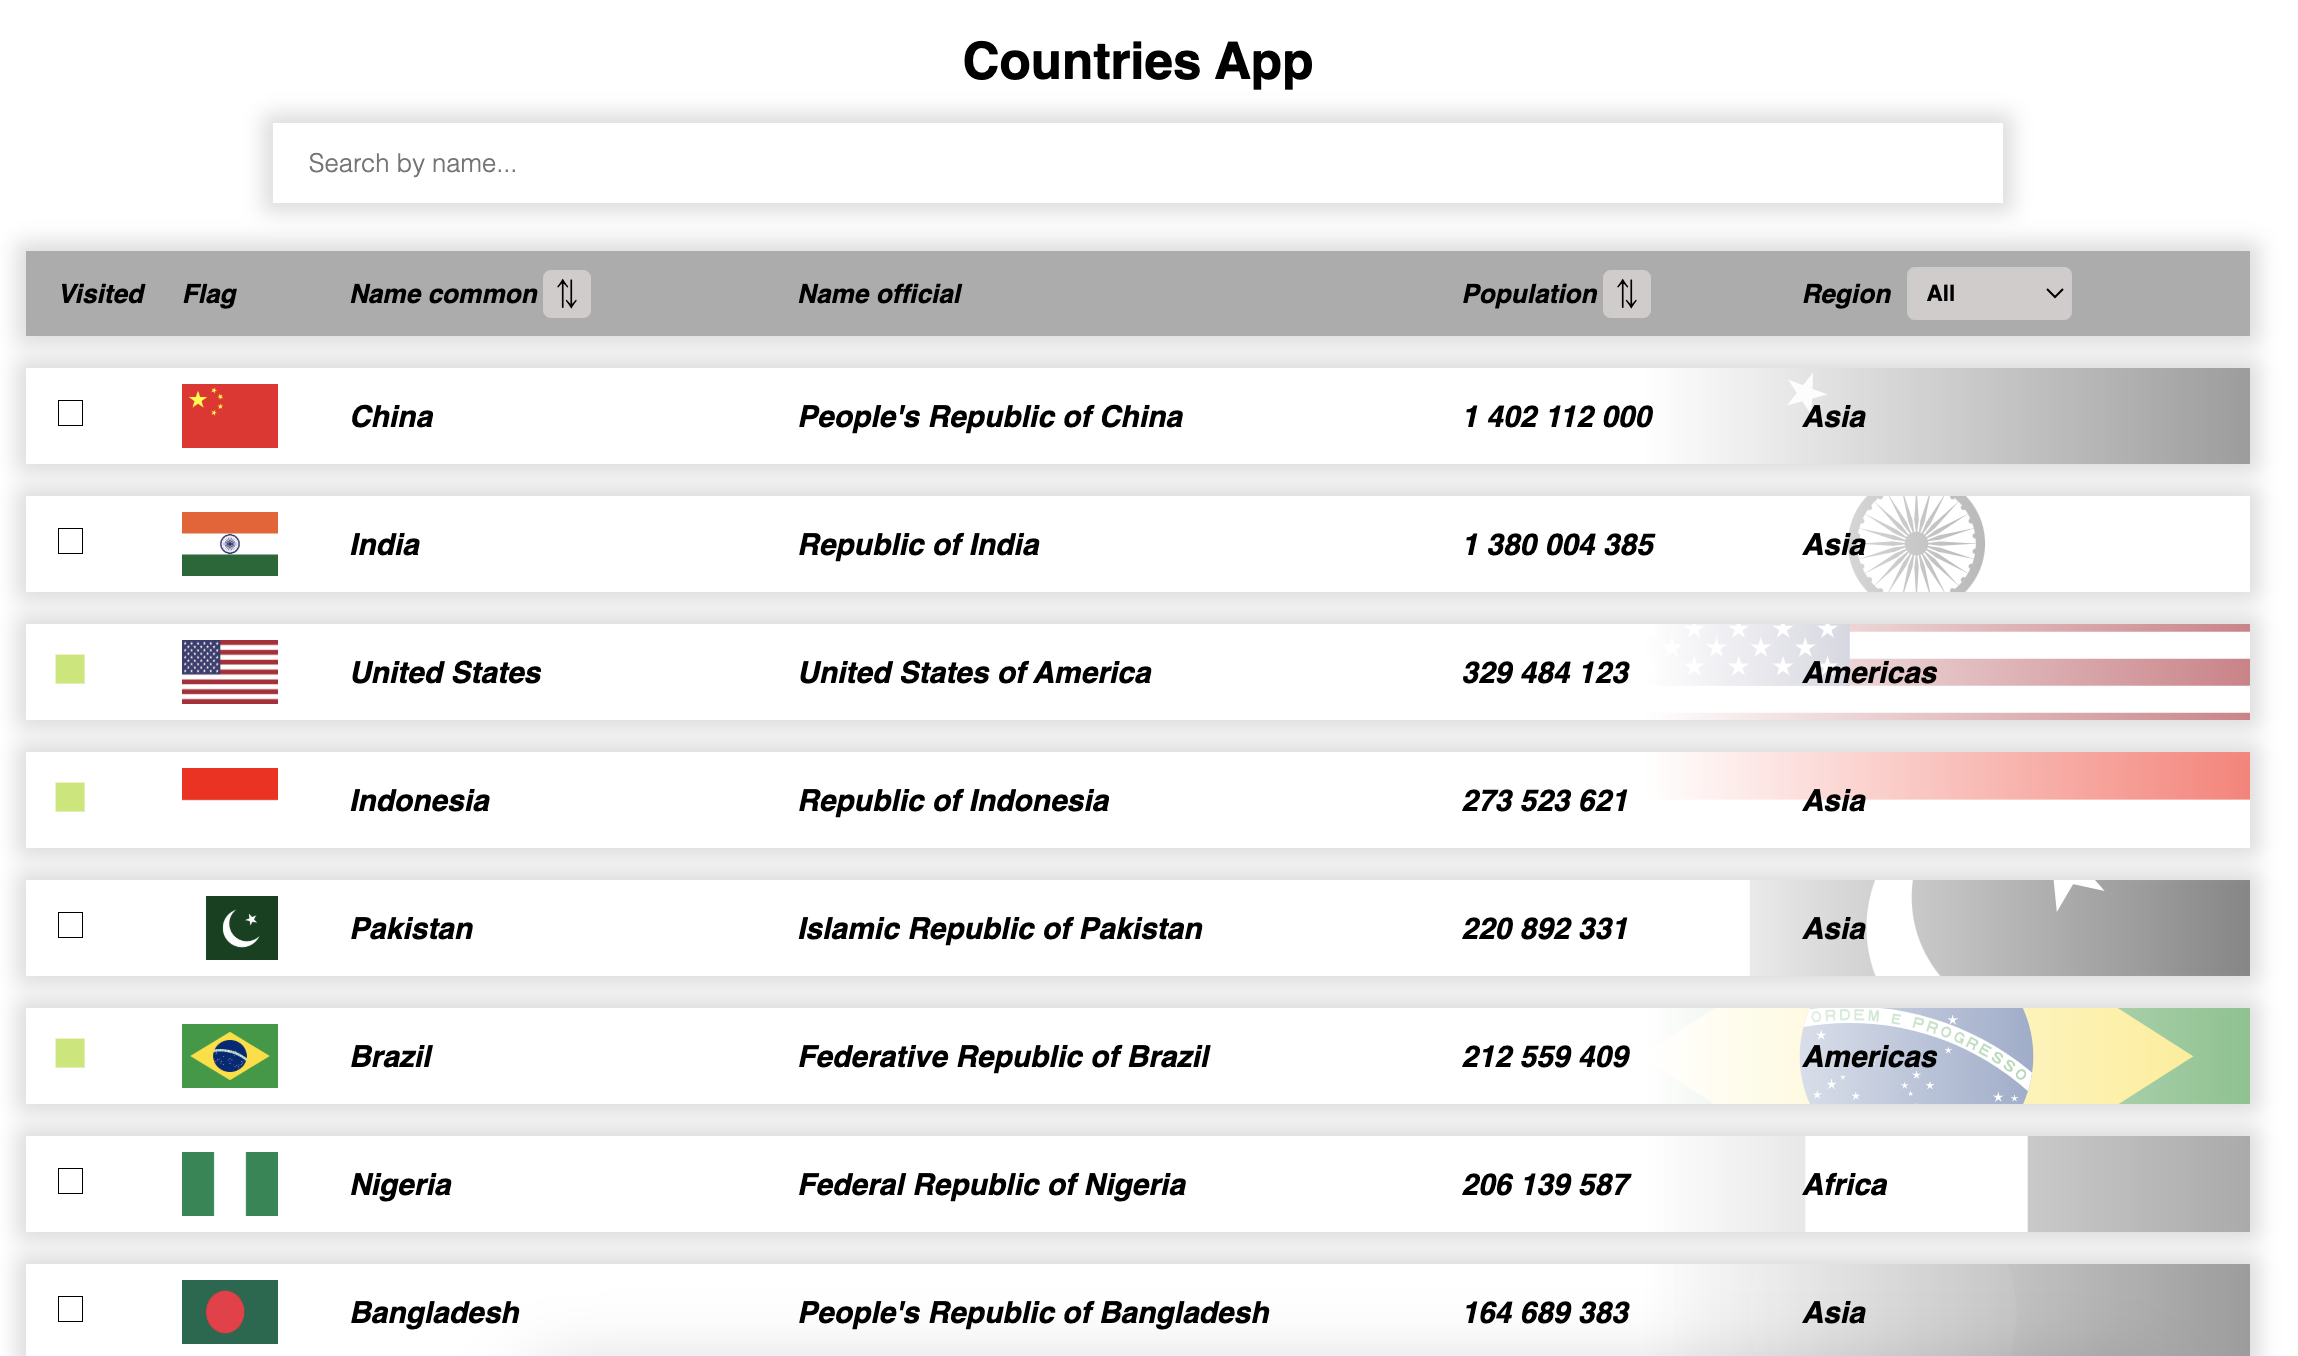Click the Indonesia flag icon
Image resolution: width=2298 pixels, height=1356 pixels.
(x=229, y=786)
